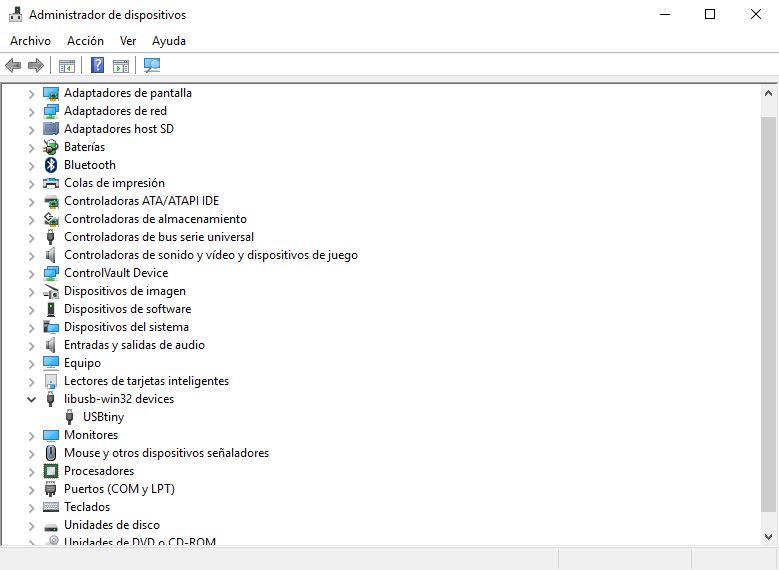Screen dimensions: 779x570
Task: Click the Dispositivos de software icon
Action: point(50,309)
